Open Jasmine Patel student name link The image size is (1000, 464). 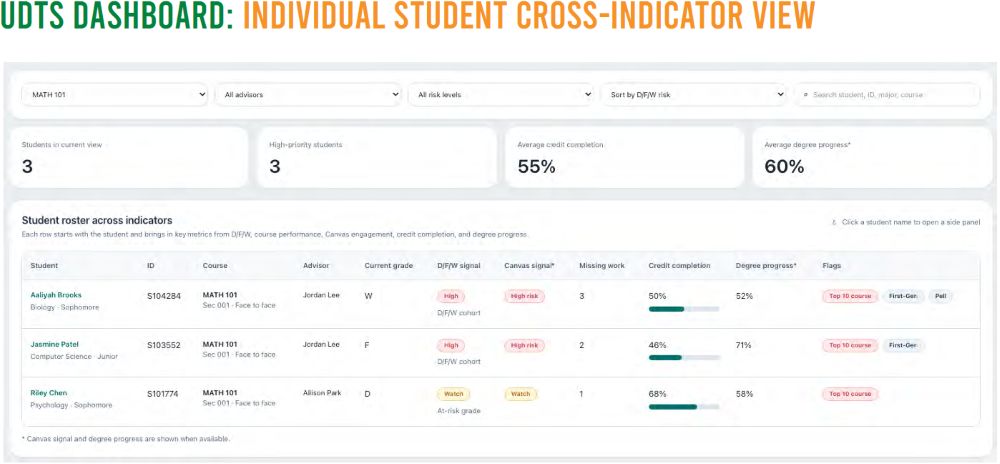point(54,344)
